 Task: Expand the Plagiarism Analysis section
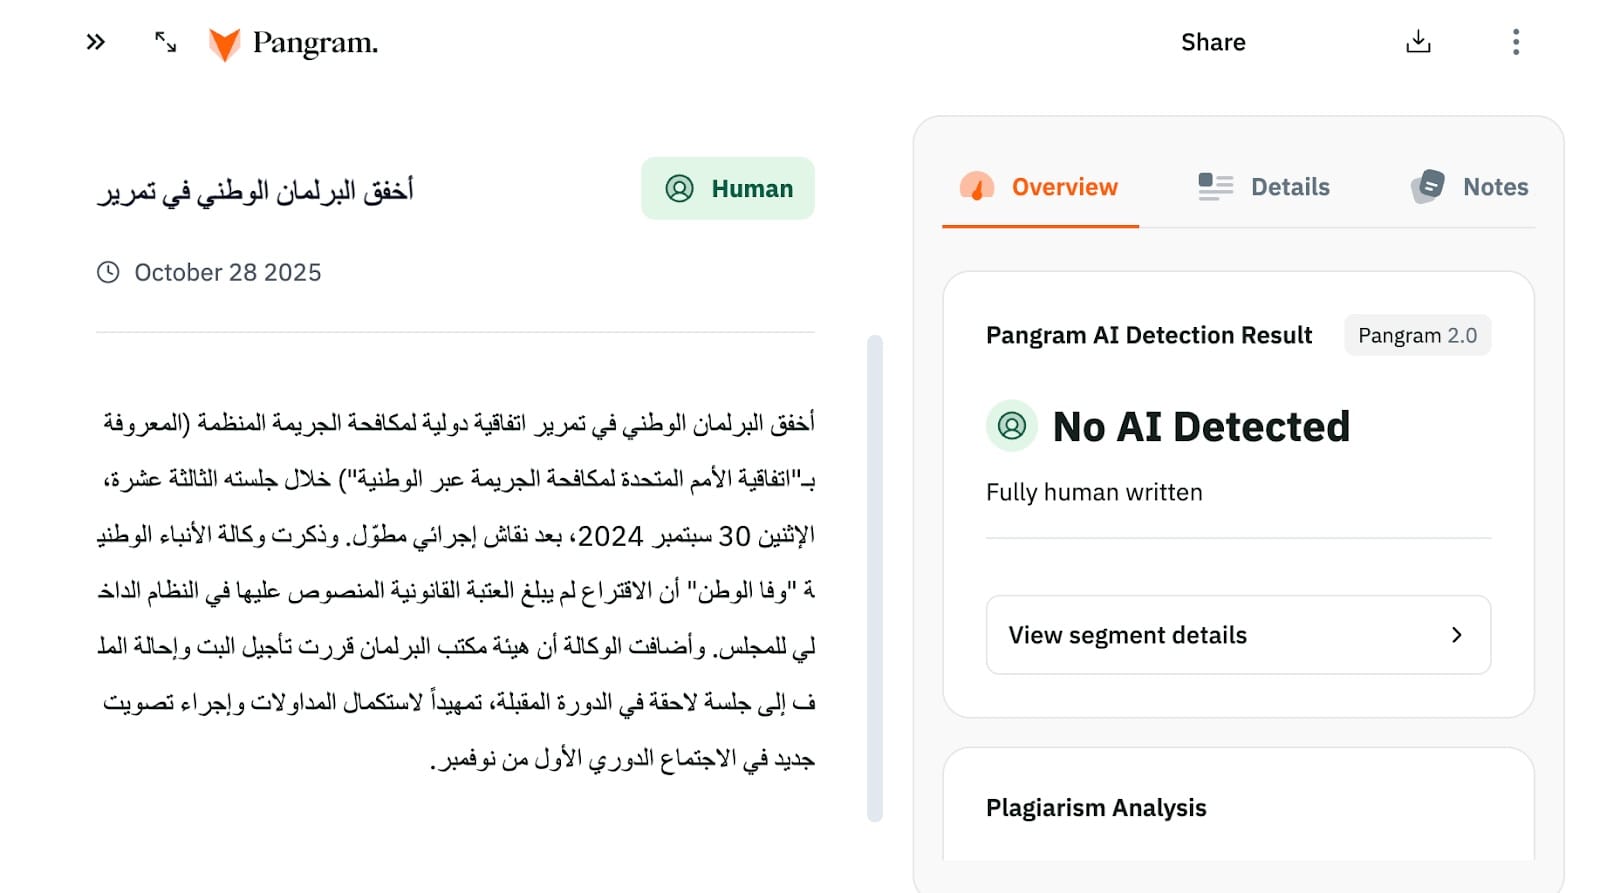click(1096, 808)
